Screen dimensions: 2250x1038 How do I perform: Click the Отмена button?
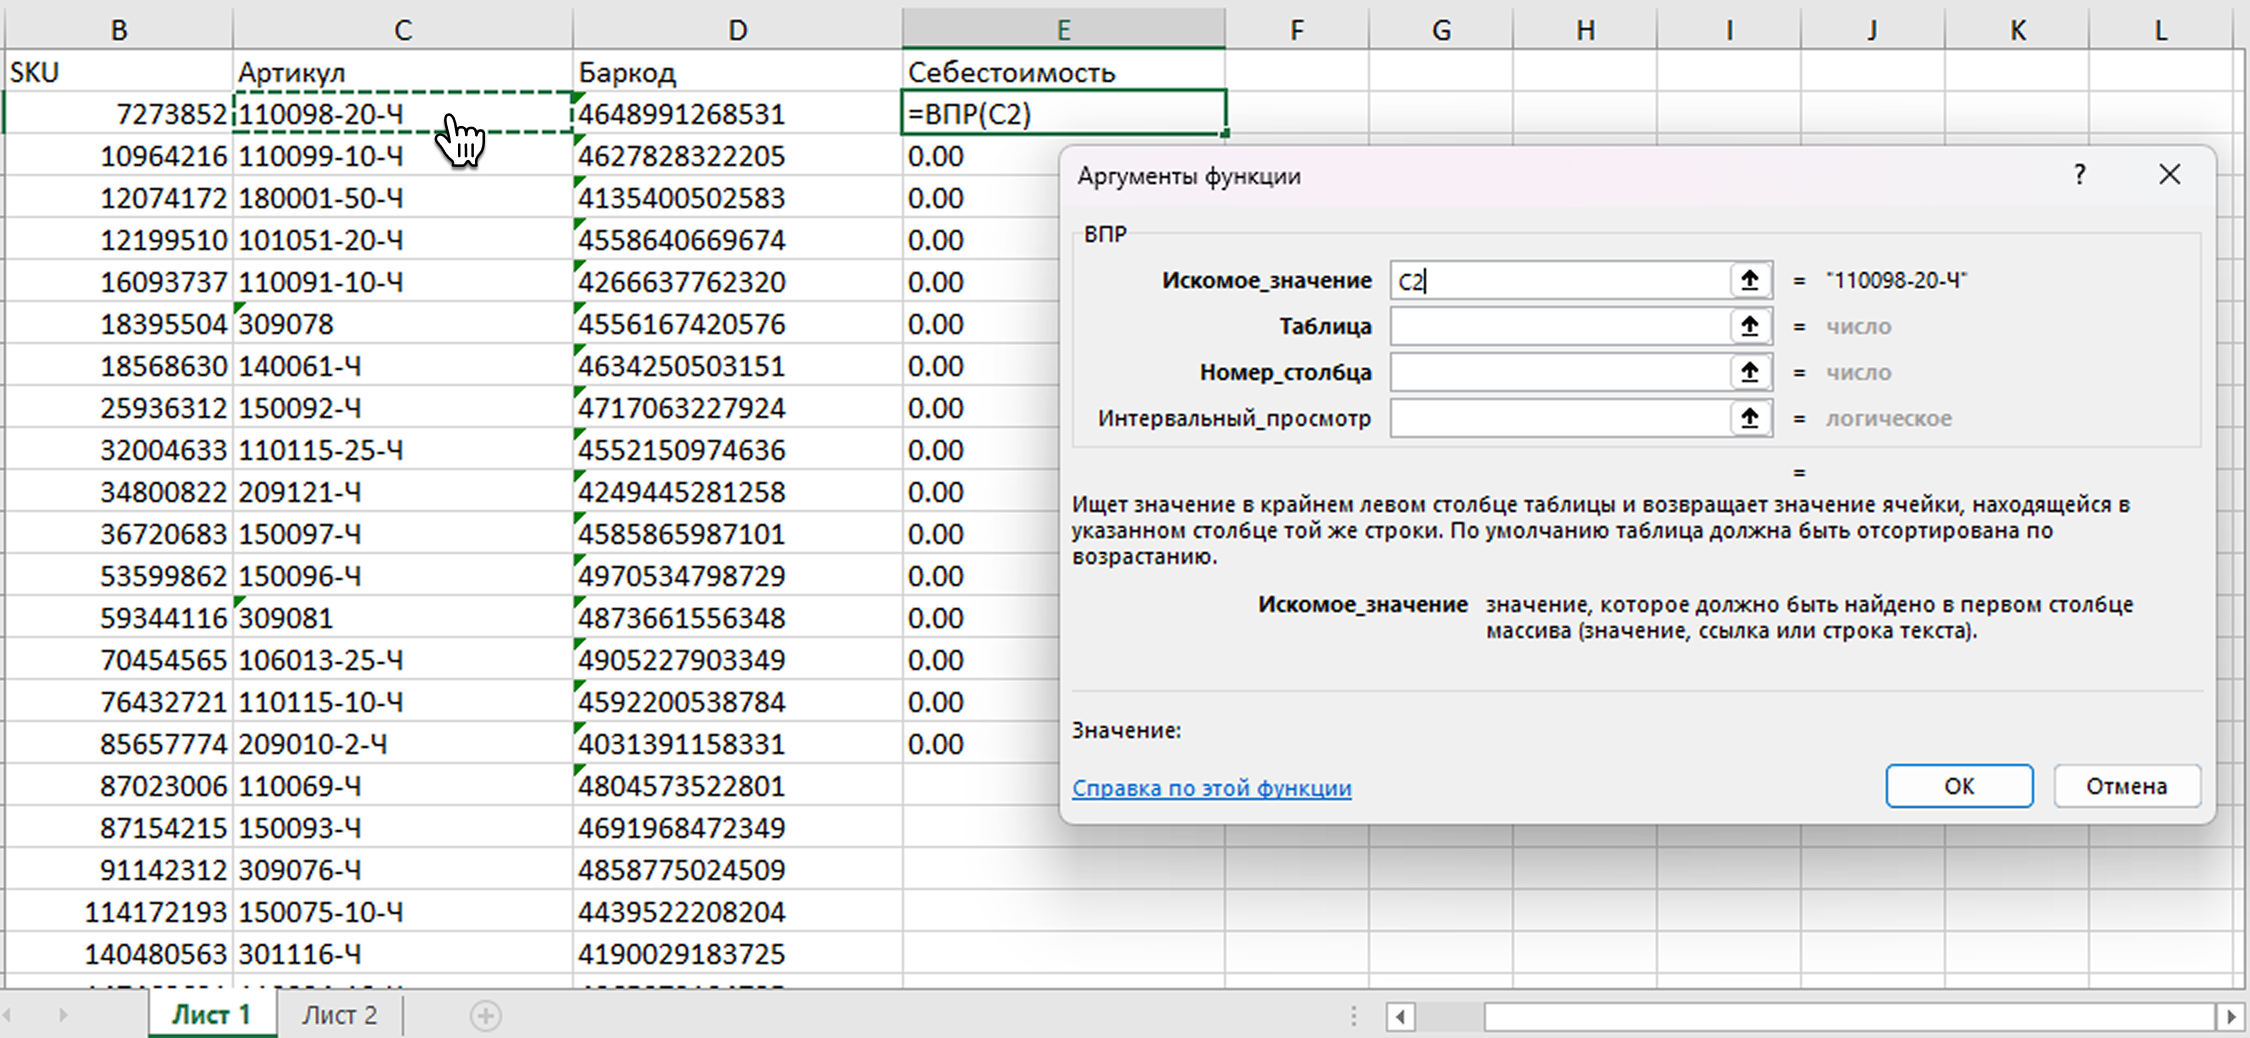point(2126,786)
